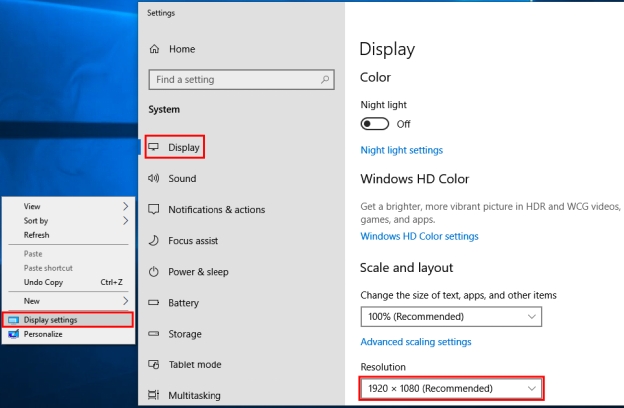This screenshot has height=408, width=624.
Task: Select the Display page in sidebar
Action: coord(183,147)
